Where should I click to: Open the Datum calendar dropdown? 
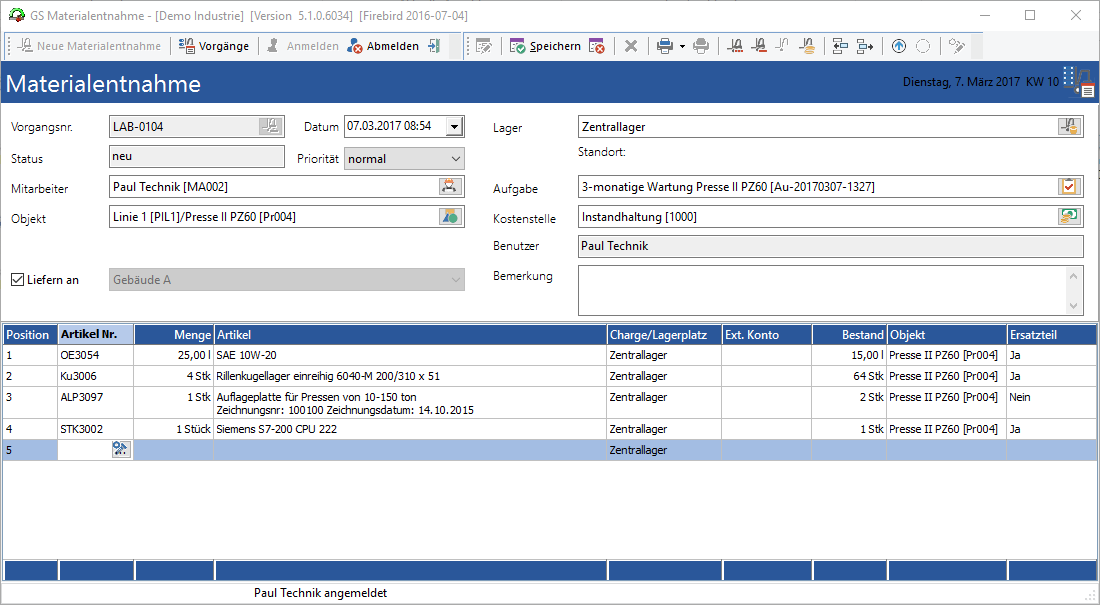(455, 127)
